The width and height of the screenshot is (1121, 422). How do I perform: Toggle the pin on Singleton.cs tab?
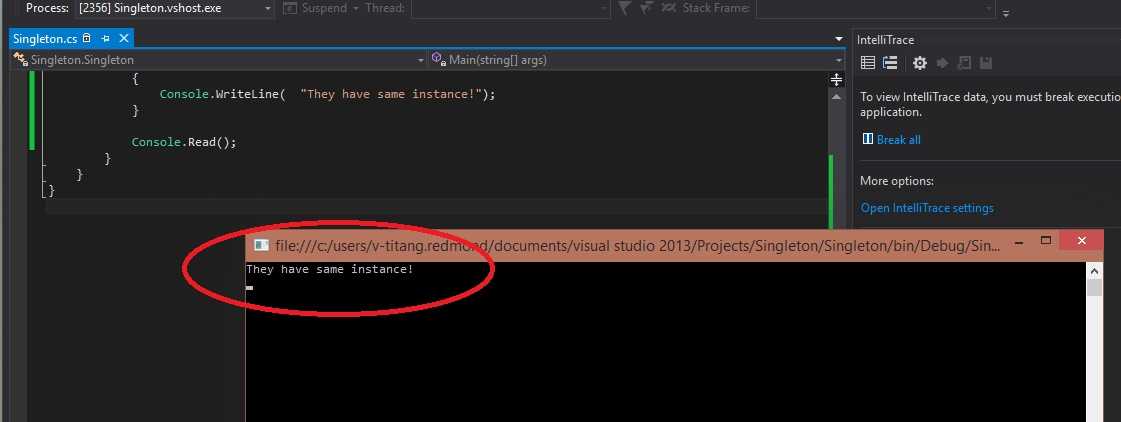pyautogui.click(x=104, y=39)
